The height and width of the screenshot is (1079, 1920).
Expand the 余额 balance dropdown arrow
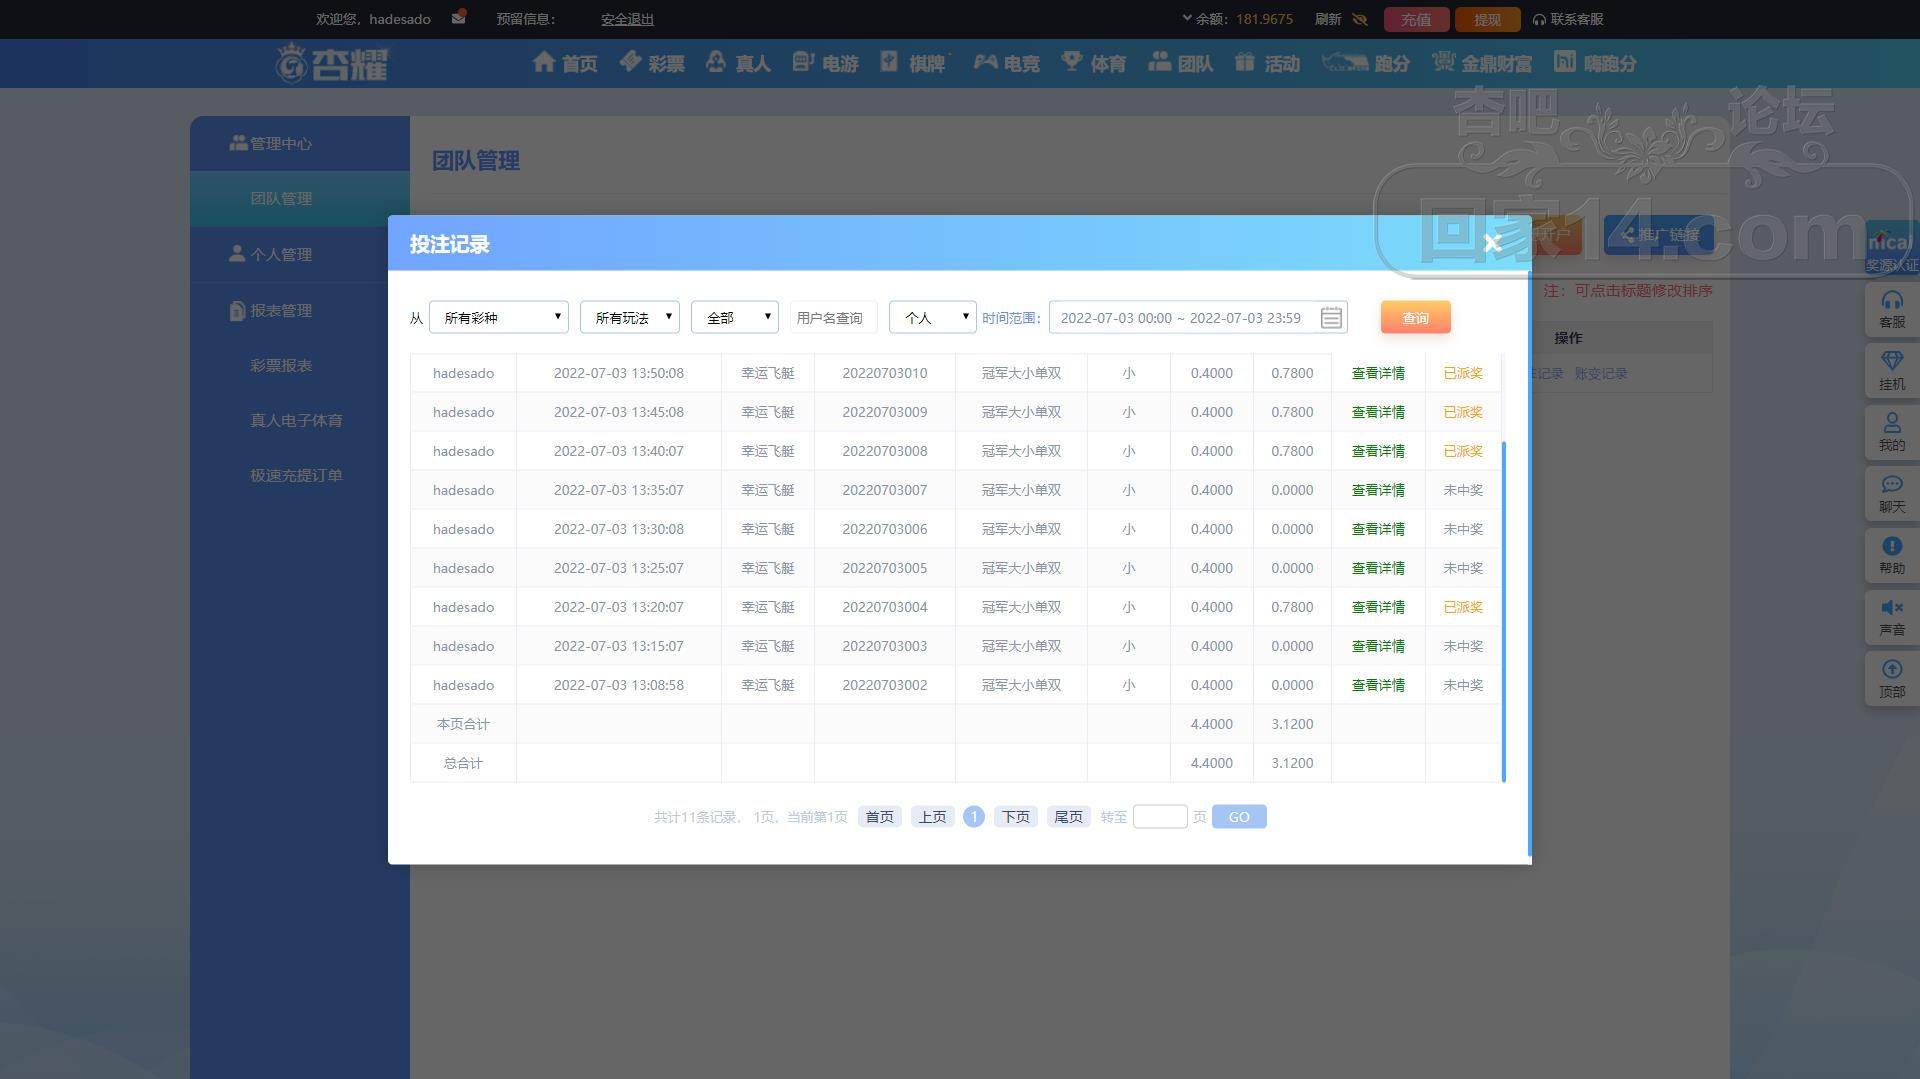1187,18
